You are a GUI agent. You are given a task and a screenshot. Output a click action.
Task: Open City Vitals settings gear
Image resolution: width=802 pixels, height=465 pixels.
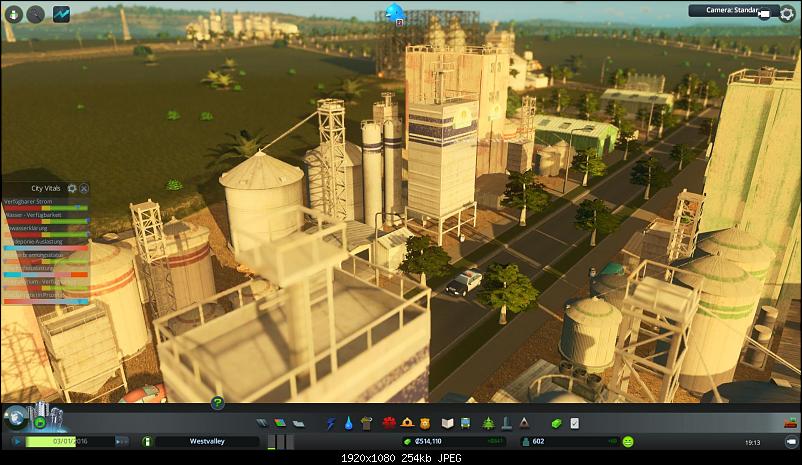click(72, 188)
